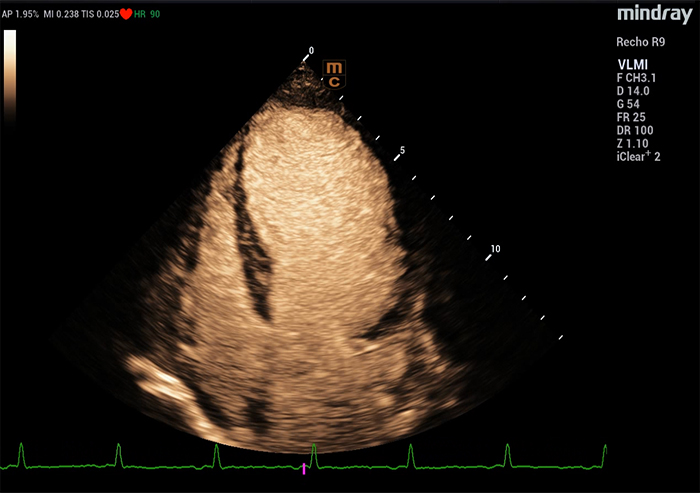Viewport: 700px width, 493px height.
Task: Click the 5 cm depth scale marker
Action: pyautogui.click(x=401, y=150)
